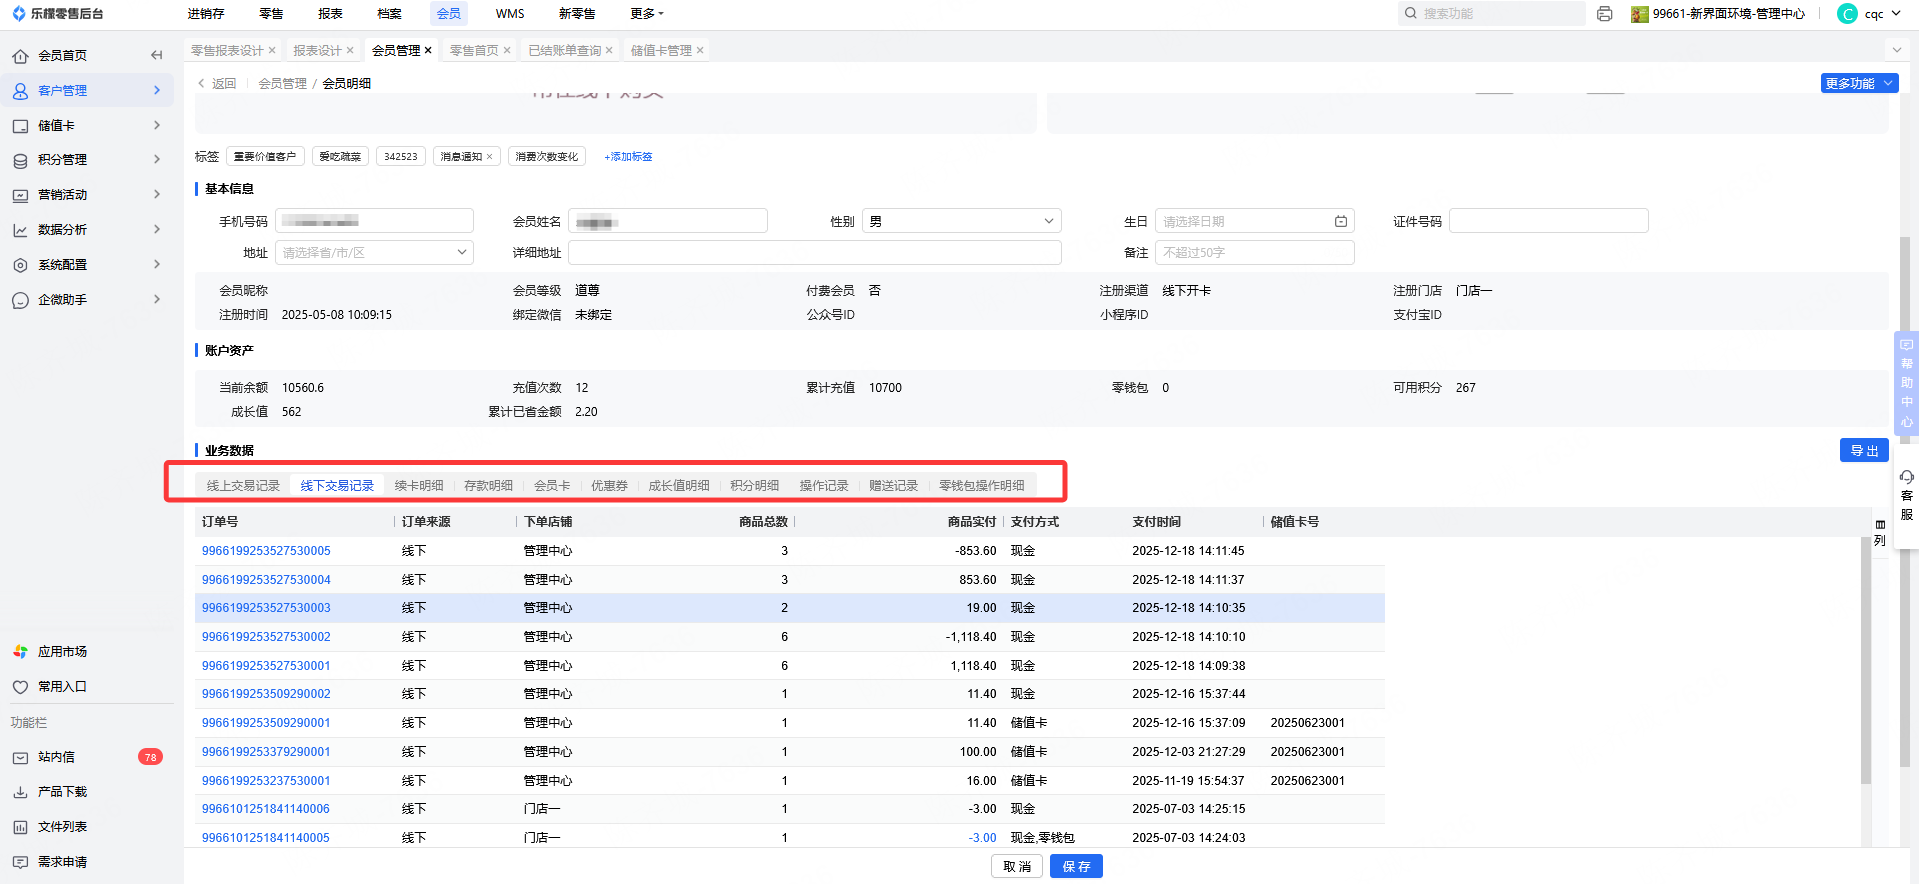Click the 保存 button

tap(1076, 867)
